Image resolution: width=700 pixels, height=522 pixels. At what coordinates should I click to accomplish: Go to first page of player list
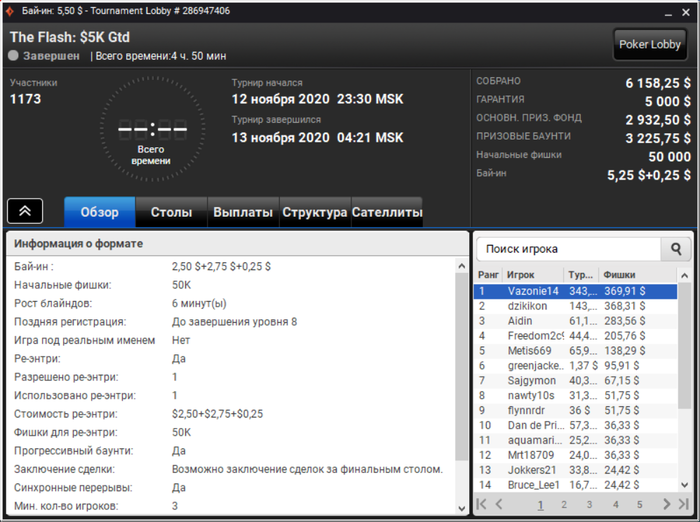click(x=481, y=504)
